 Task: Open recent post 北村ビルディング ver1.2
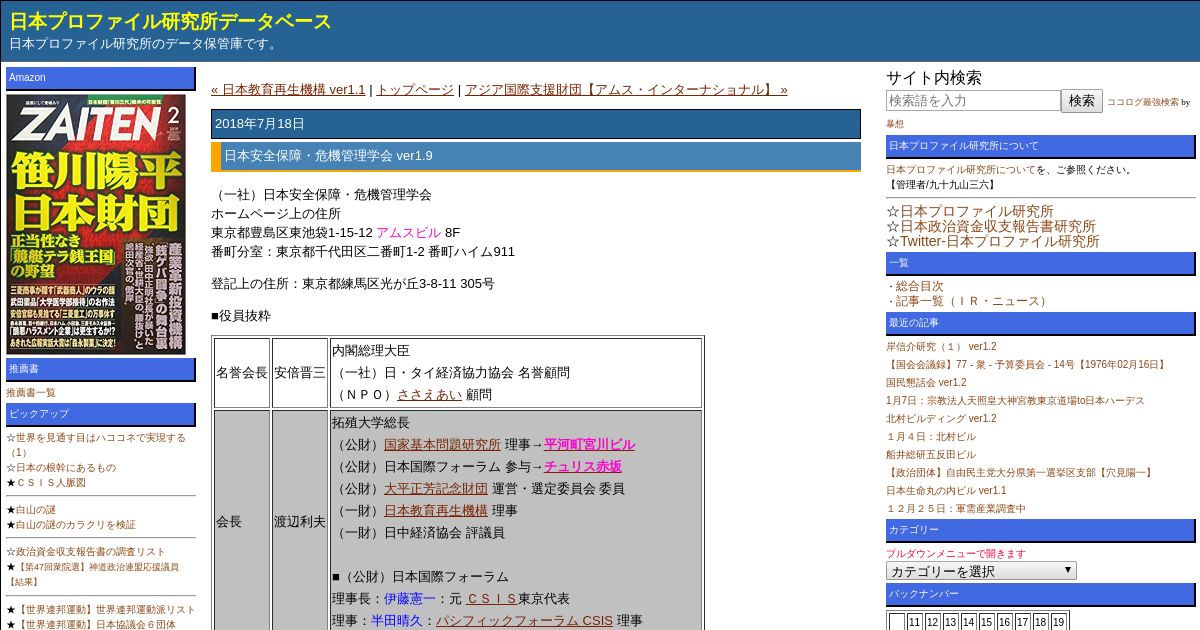941,419
